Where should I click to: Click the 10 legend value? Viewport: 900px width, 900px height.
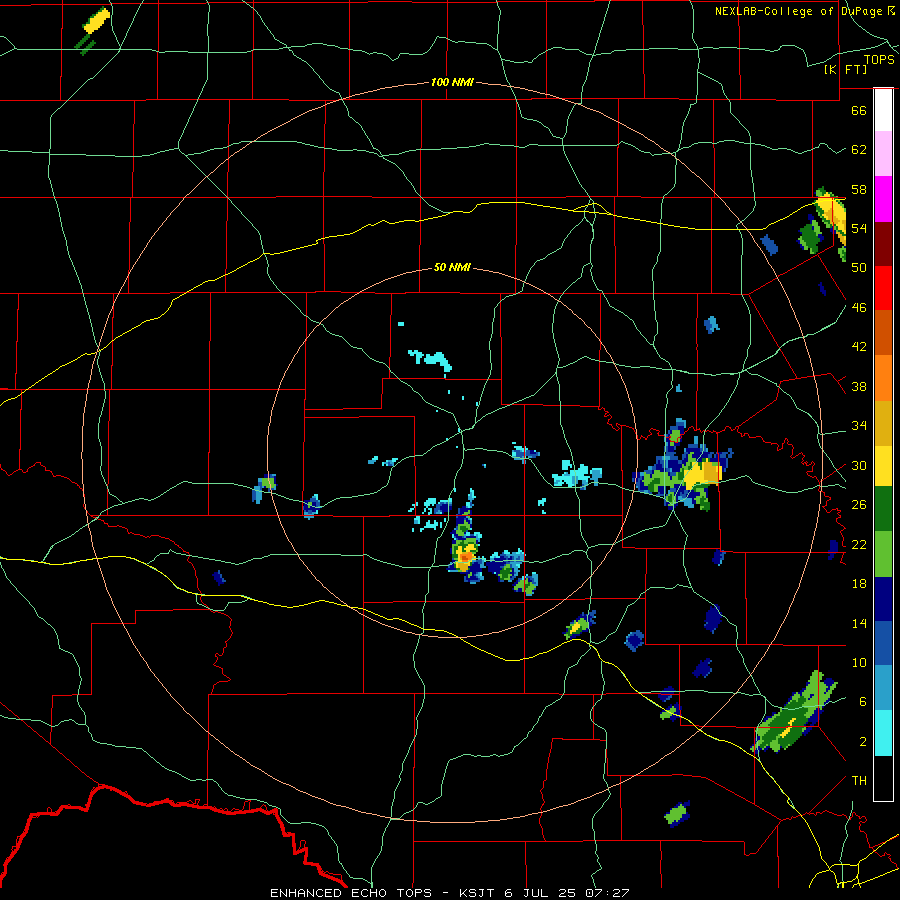pyautogui.click(x=859, y=663)
